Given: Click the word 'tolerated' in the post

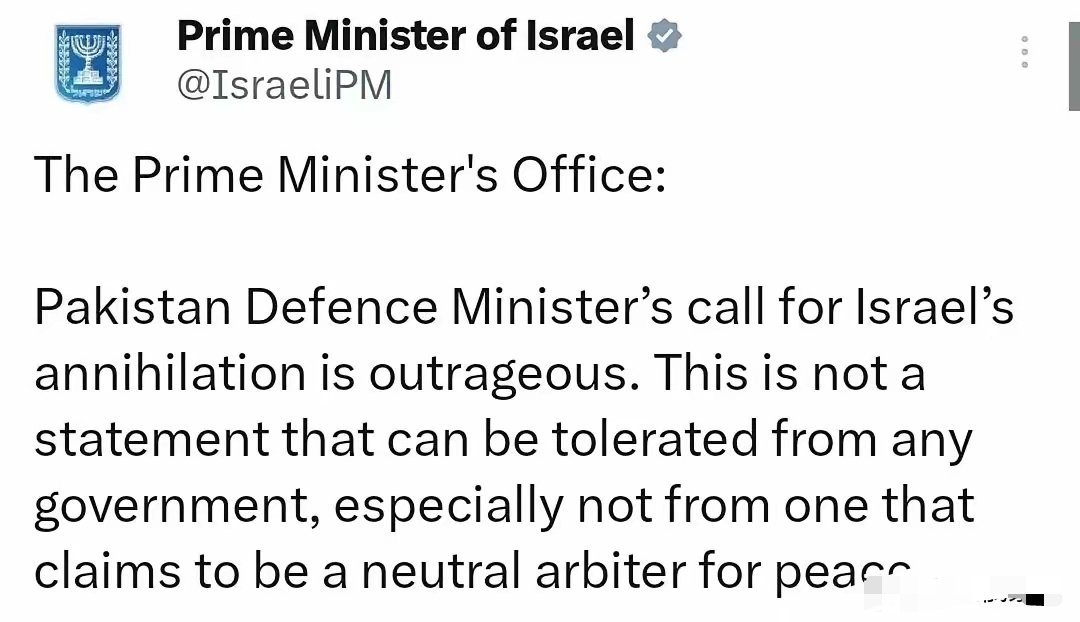Looking at the screenshot, I should (x=654, y=438).
